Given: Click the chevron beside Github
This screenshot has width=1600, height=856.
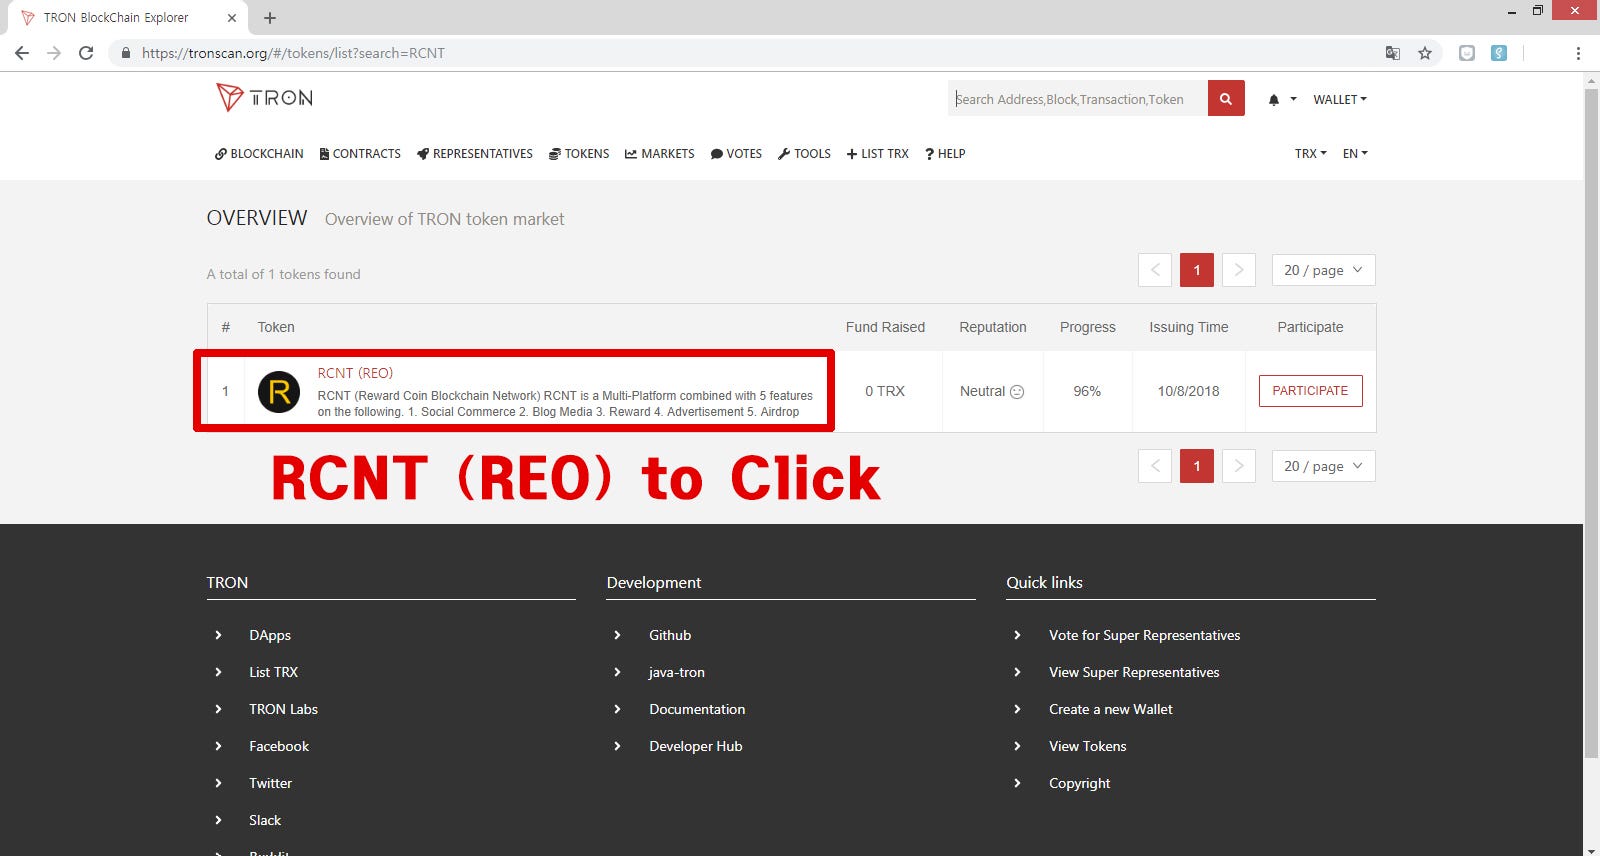Looking at the screenshot, I should [617, 635].
